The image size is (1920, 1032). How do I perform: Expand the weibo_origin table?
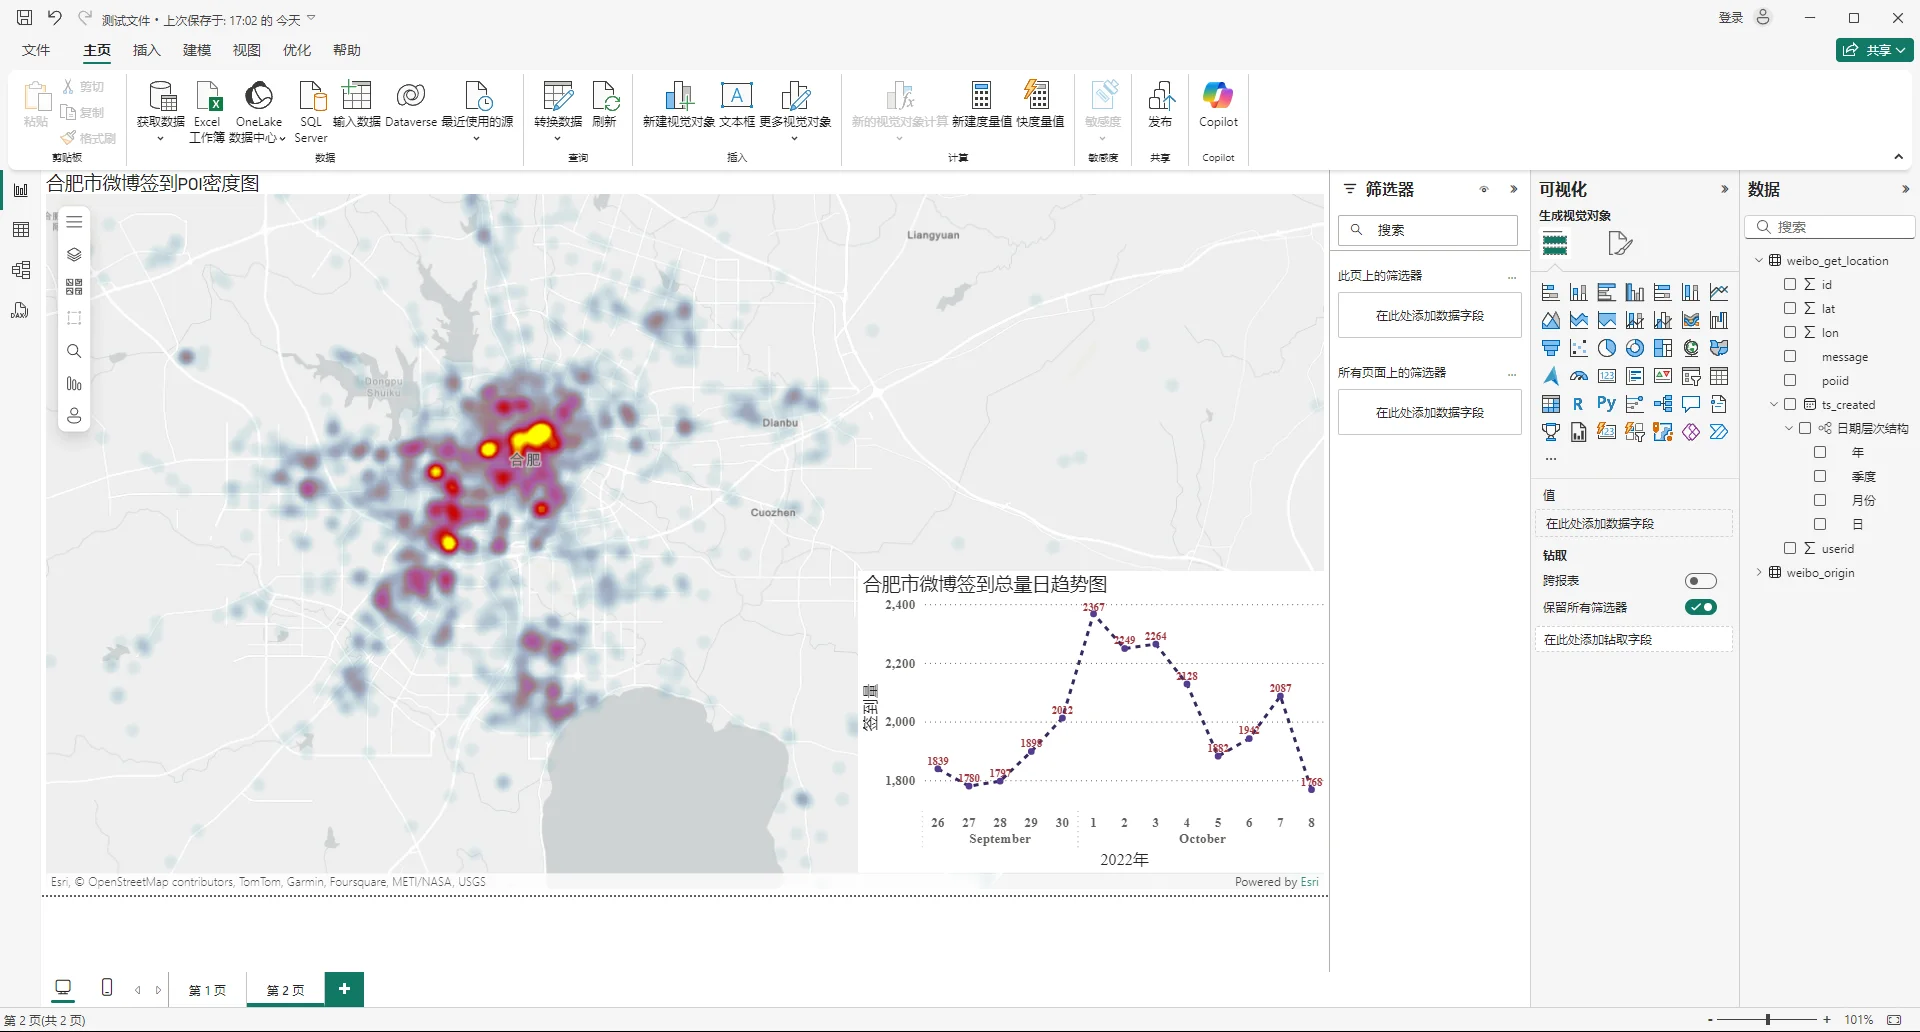click(x=1761, y=572)
